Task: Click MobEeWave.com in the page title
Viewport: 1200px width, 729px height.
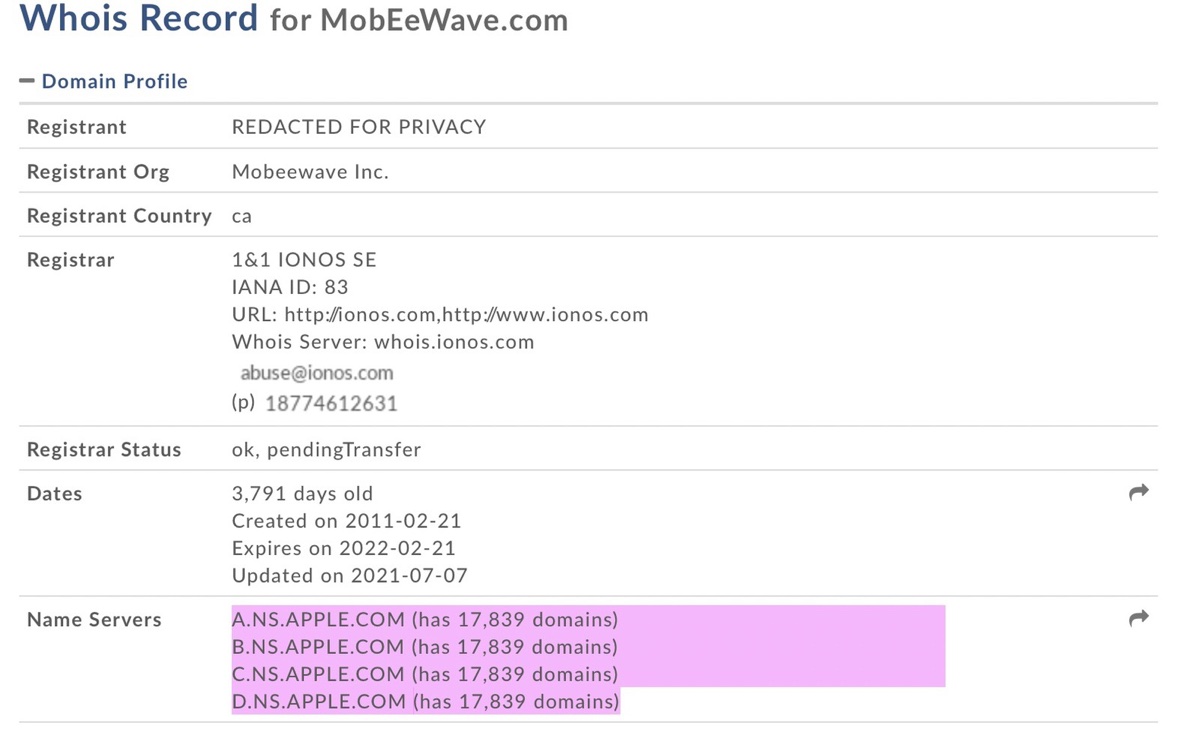Action: click(x=444, y=20)
